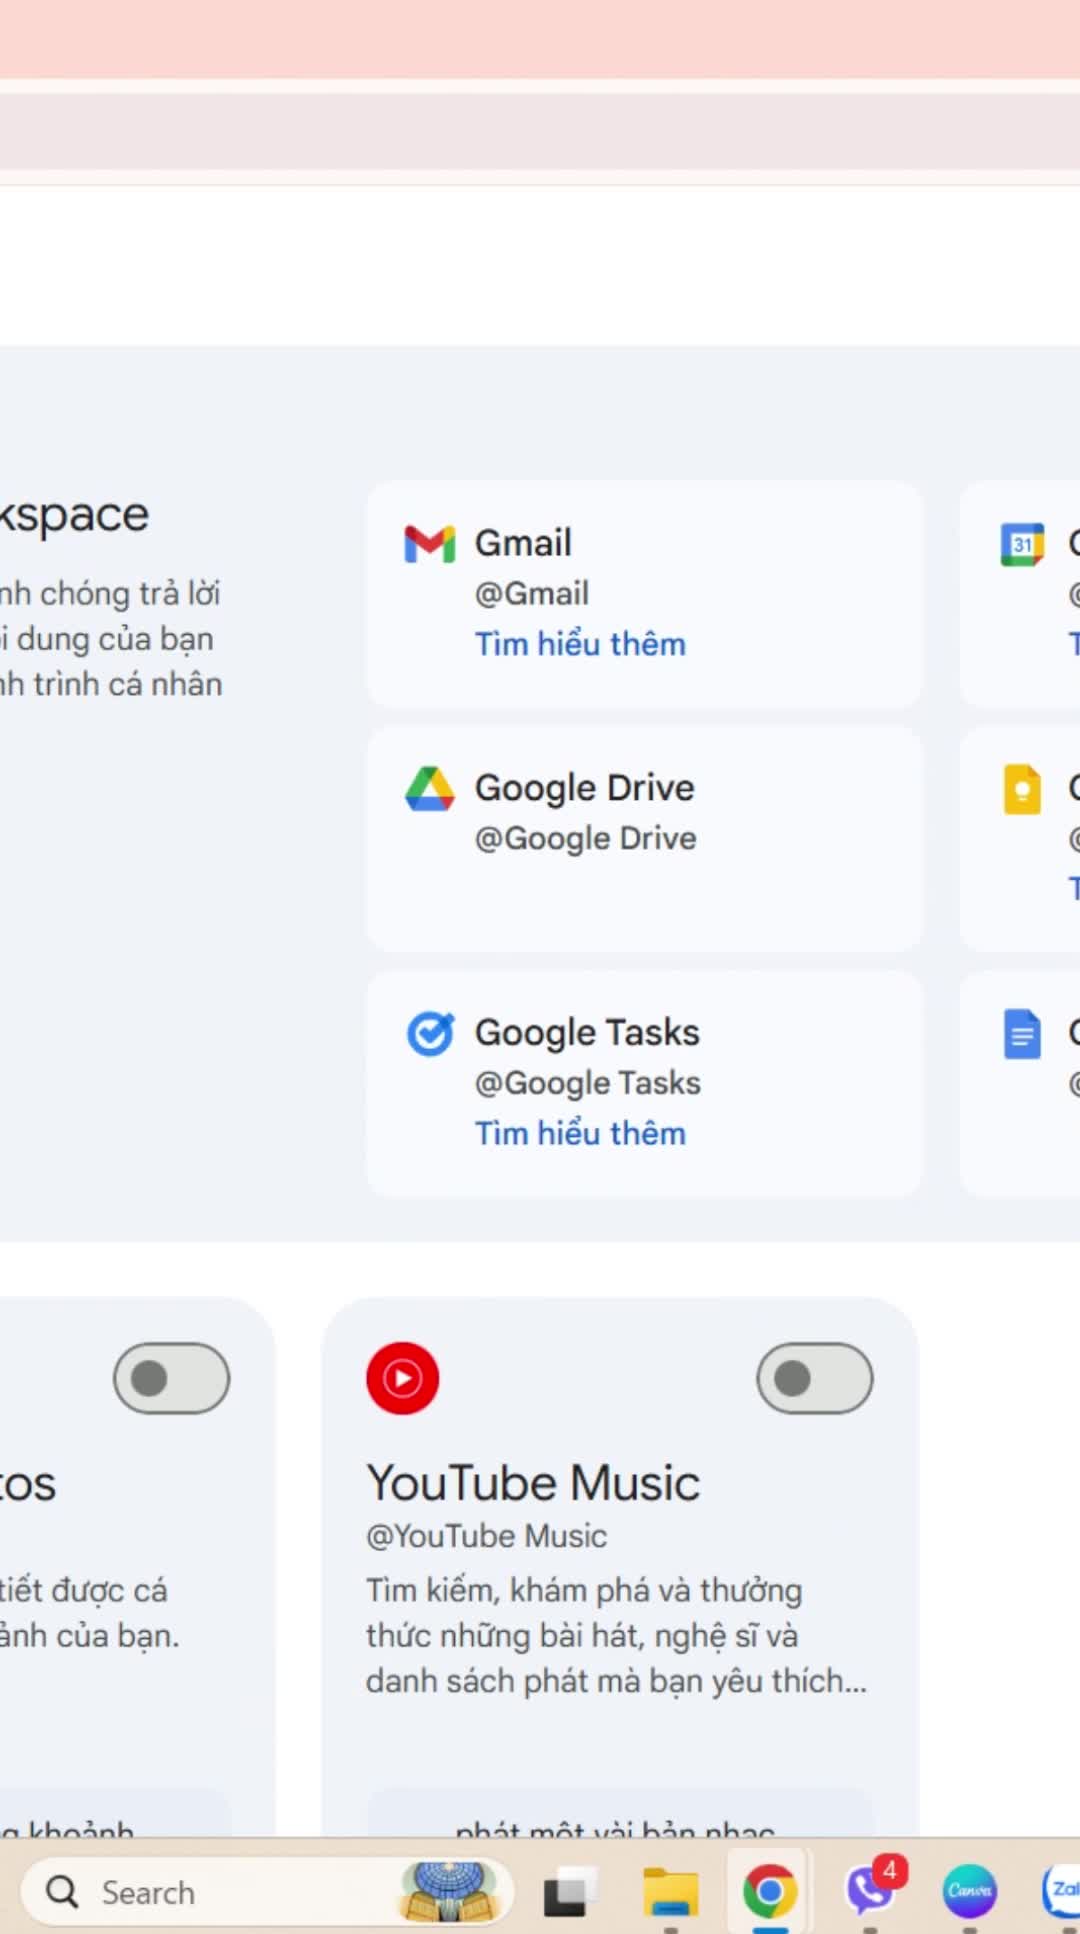The image size is (1080, 1934).
Task: Open Task View from the taskbar
Action: pyautogui.click(x=570, y=1892)
